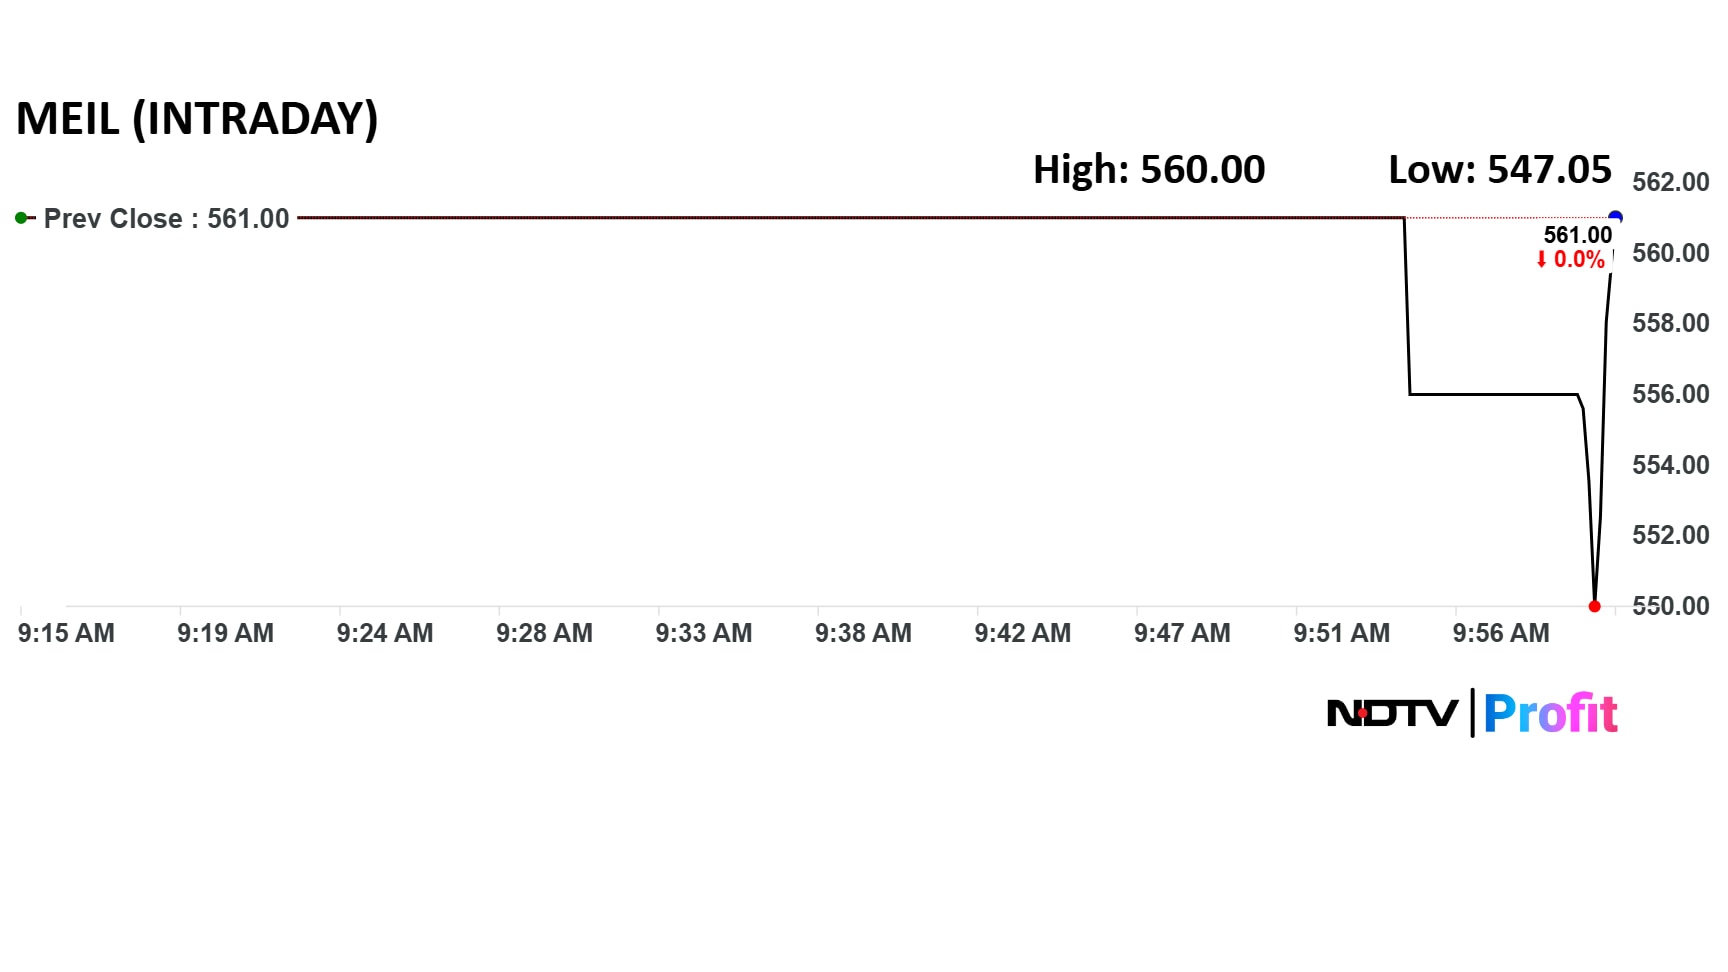Viewport: 1728px width, 972px height.
Task: Click the 562.00 price axis label
Action: tap(1670, 182)
